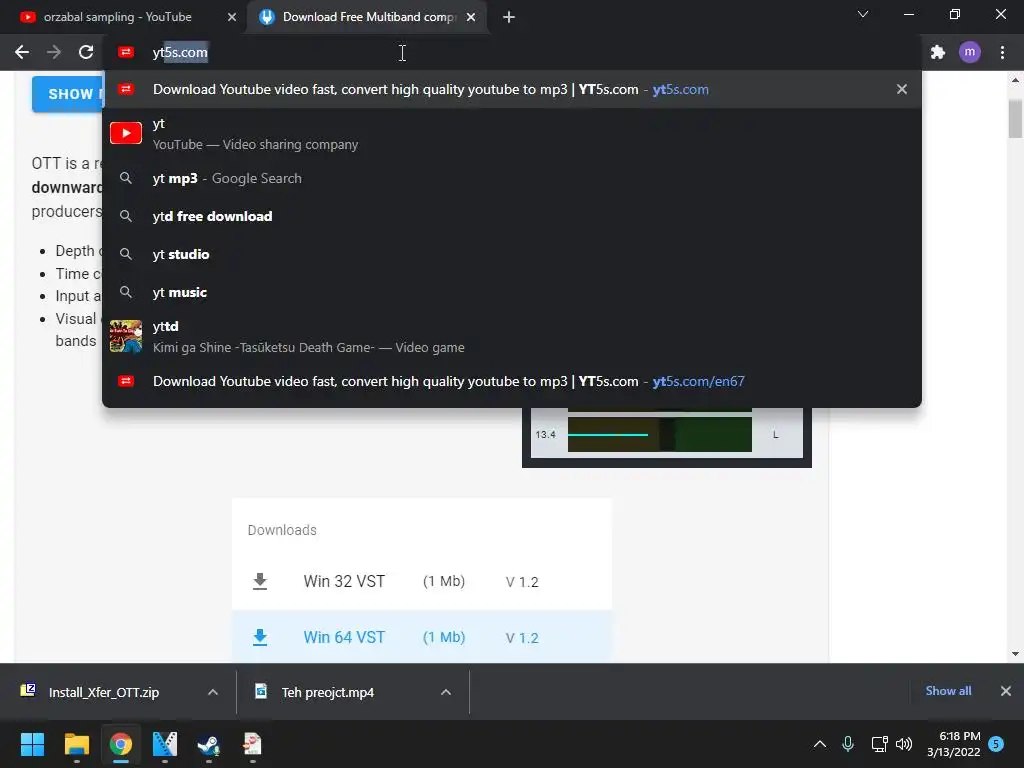Select yttd Kimi ga Shine suggestion
The height and width of the screenshot is (768, 1024).
coord(511,336)
